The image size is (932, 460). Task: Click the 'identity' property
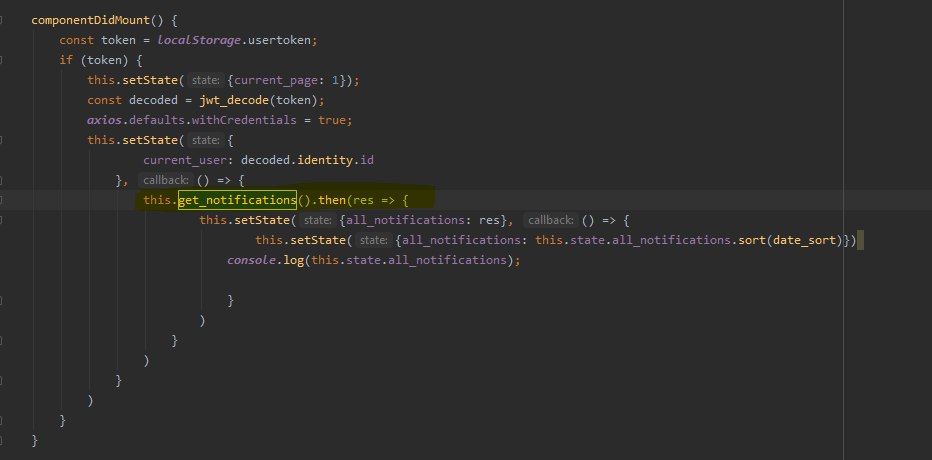(325, 160)
